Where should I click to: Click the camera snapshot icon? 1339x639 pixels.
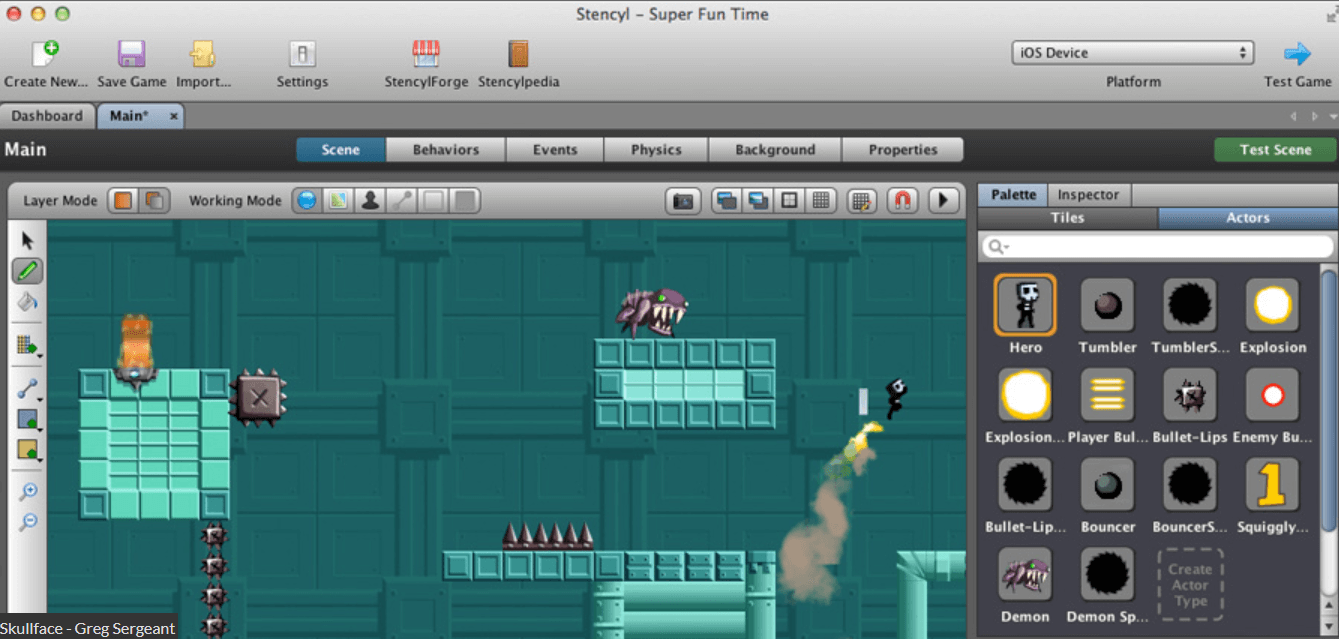click(x=683, y=200)
